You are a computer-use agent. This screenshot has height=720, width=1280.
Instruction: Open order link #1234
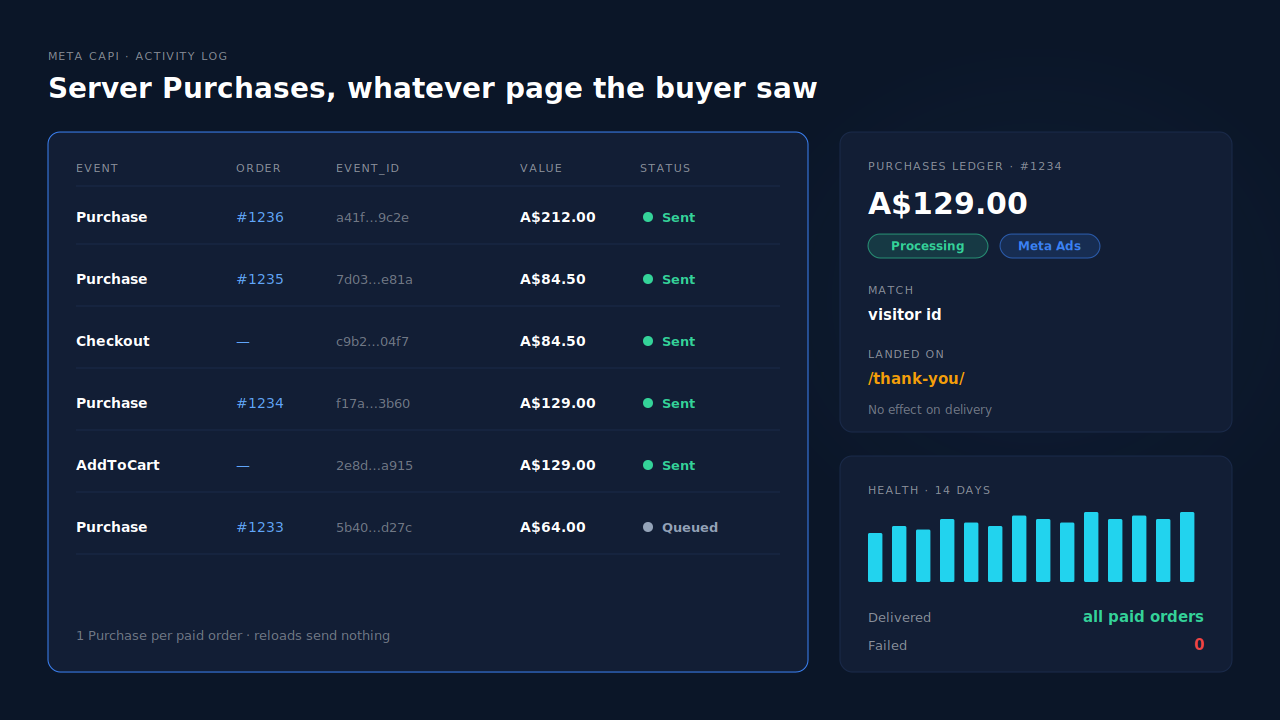tap(260, 403)
